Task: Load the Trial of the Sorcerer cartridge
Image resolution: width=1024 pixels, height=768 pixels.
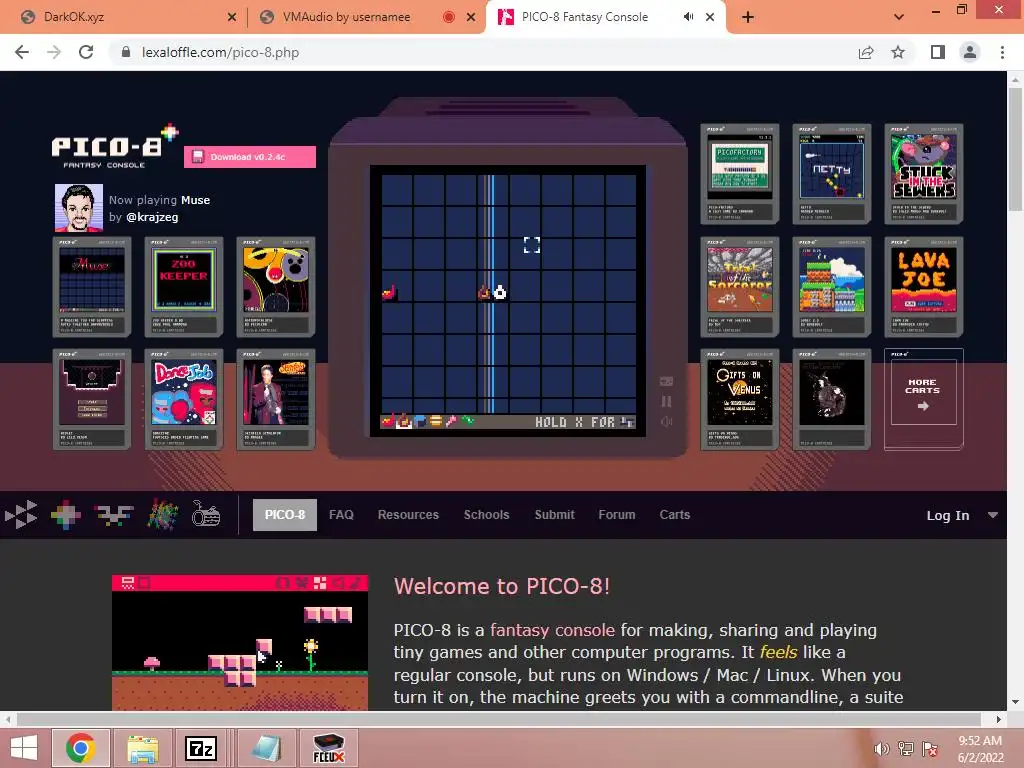Action: [740, 287]
